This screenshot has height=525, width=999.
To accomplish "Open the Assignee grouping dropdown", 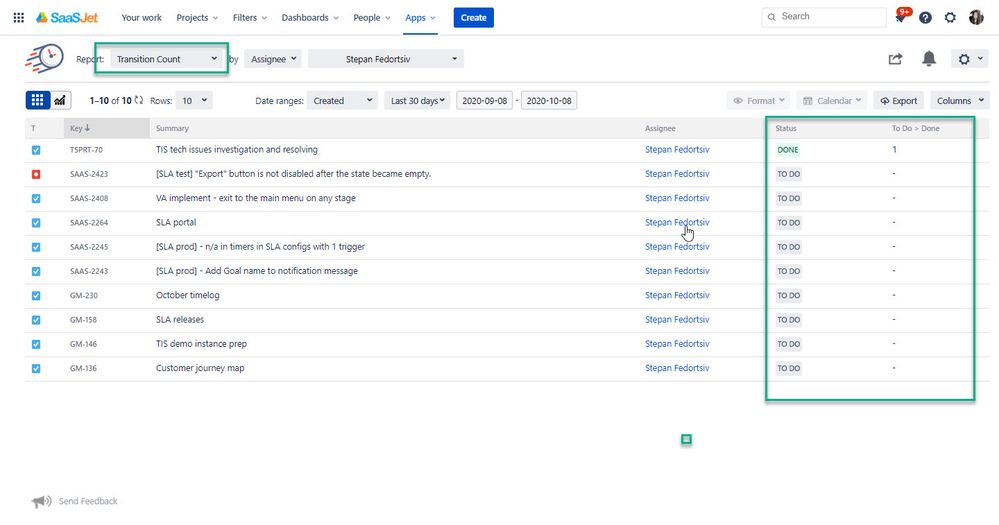I will click(x=273, y=59).
